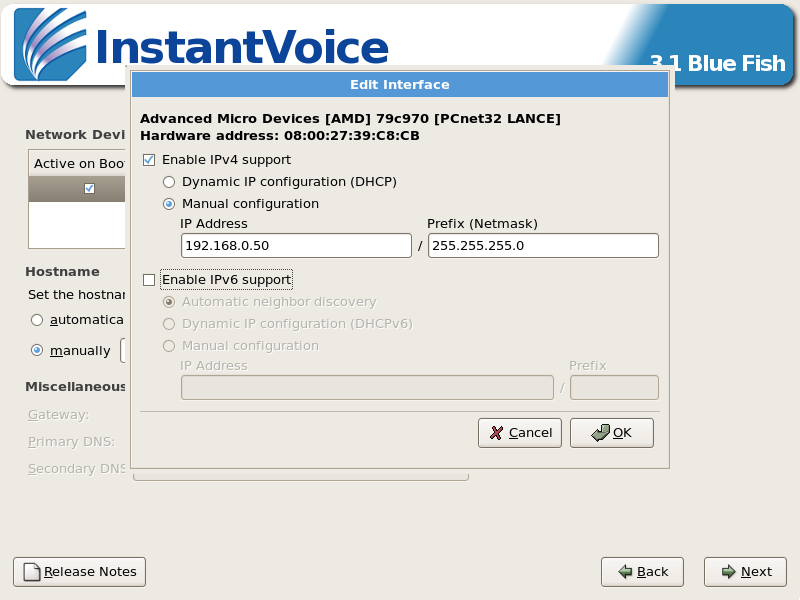Click the InstantVoice logo icon
This screenshot has width=800, height=600.
pos(50,47)
